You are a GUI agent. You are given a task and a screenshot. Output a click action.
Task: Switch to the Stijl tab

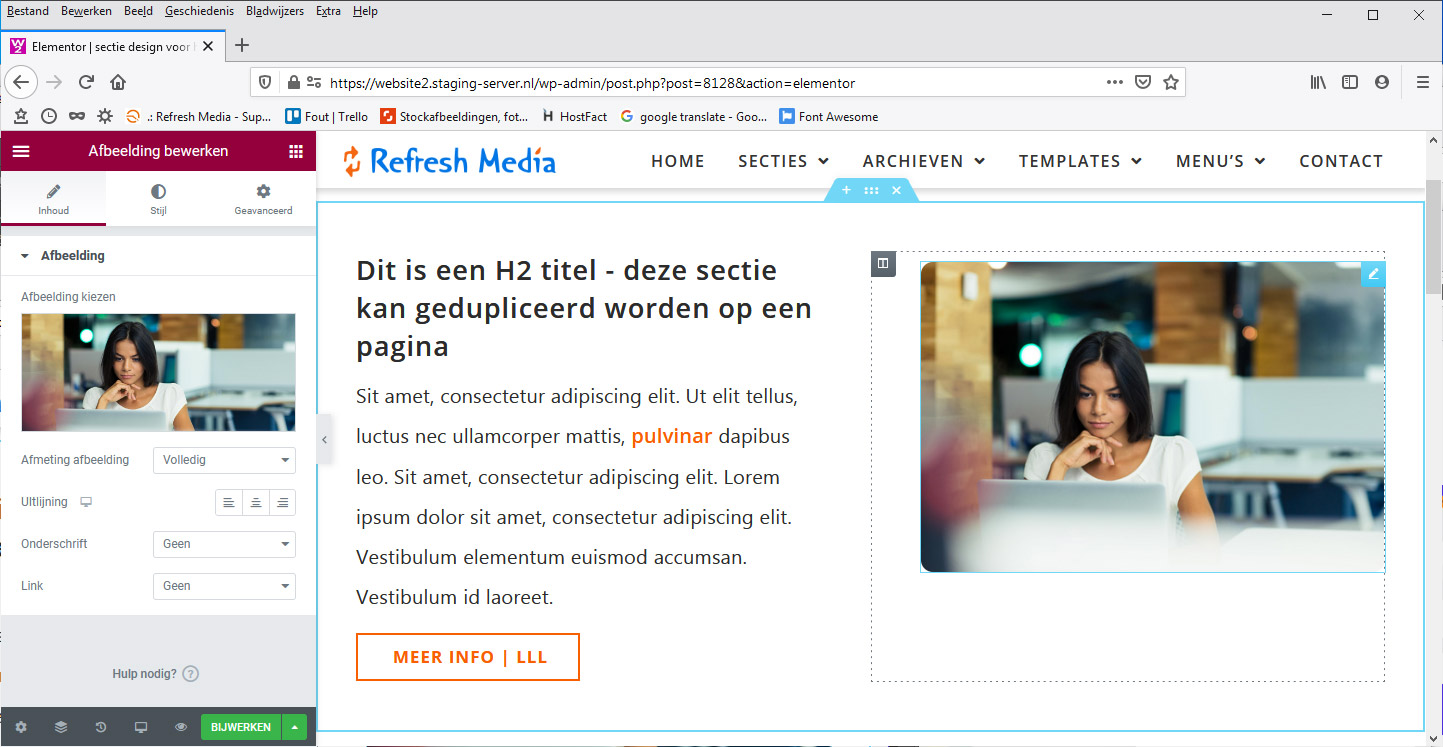(158, 198)
